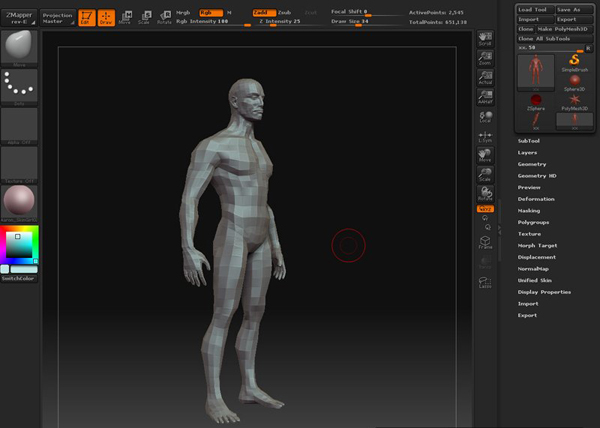Click the Clone button
This screenshot has height=428, width=600.
(525, 29)
